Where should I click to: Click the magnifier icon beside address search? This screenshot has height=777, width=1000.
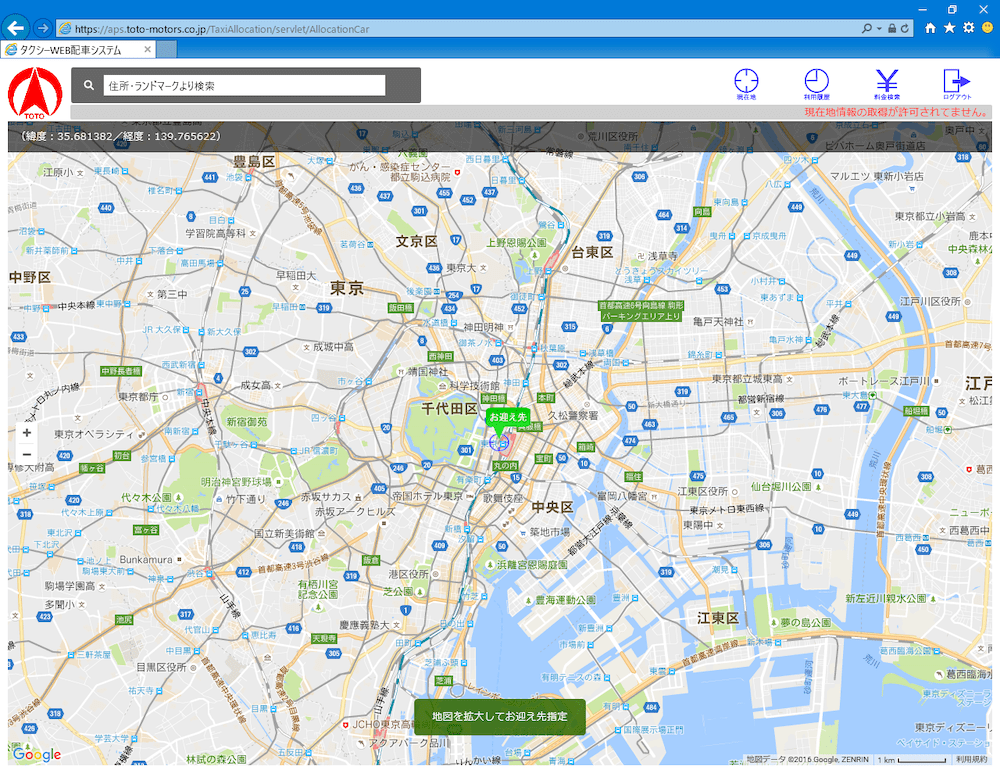click(88, 86)
